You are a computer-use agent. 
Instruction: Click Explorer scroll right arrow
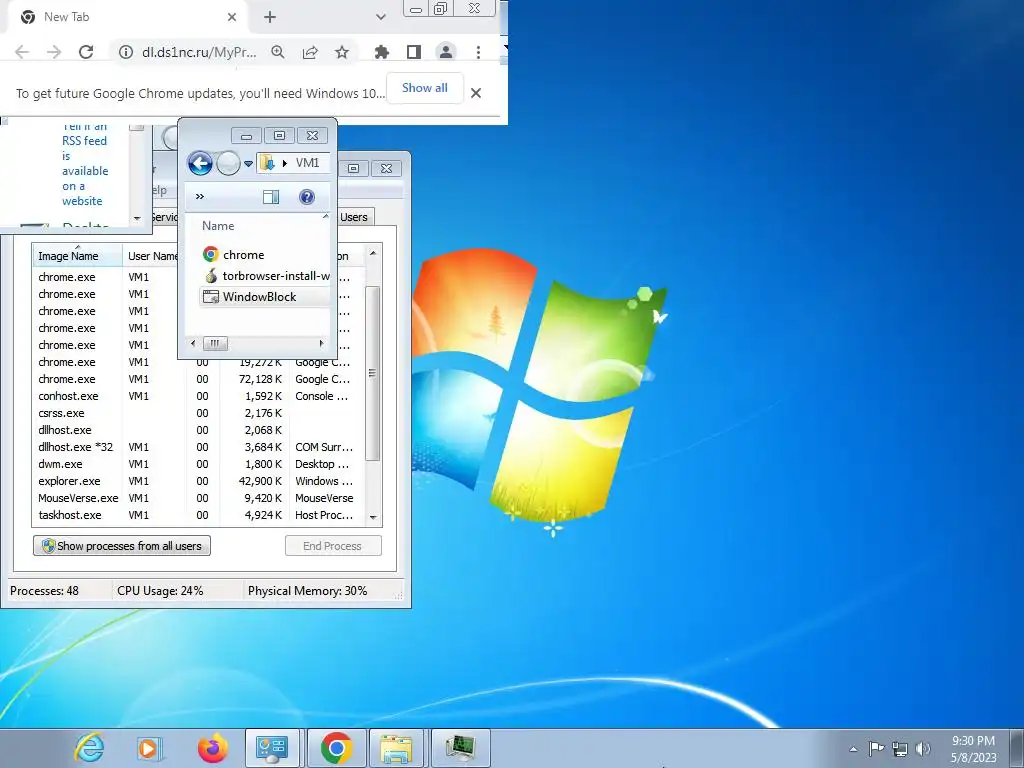click(321, 343)
